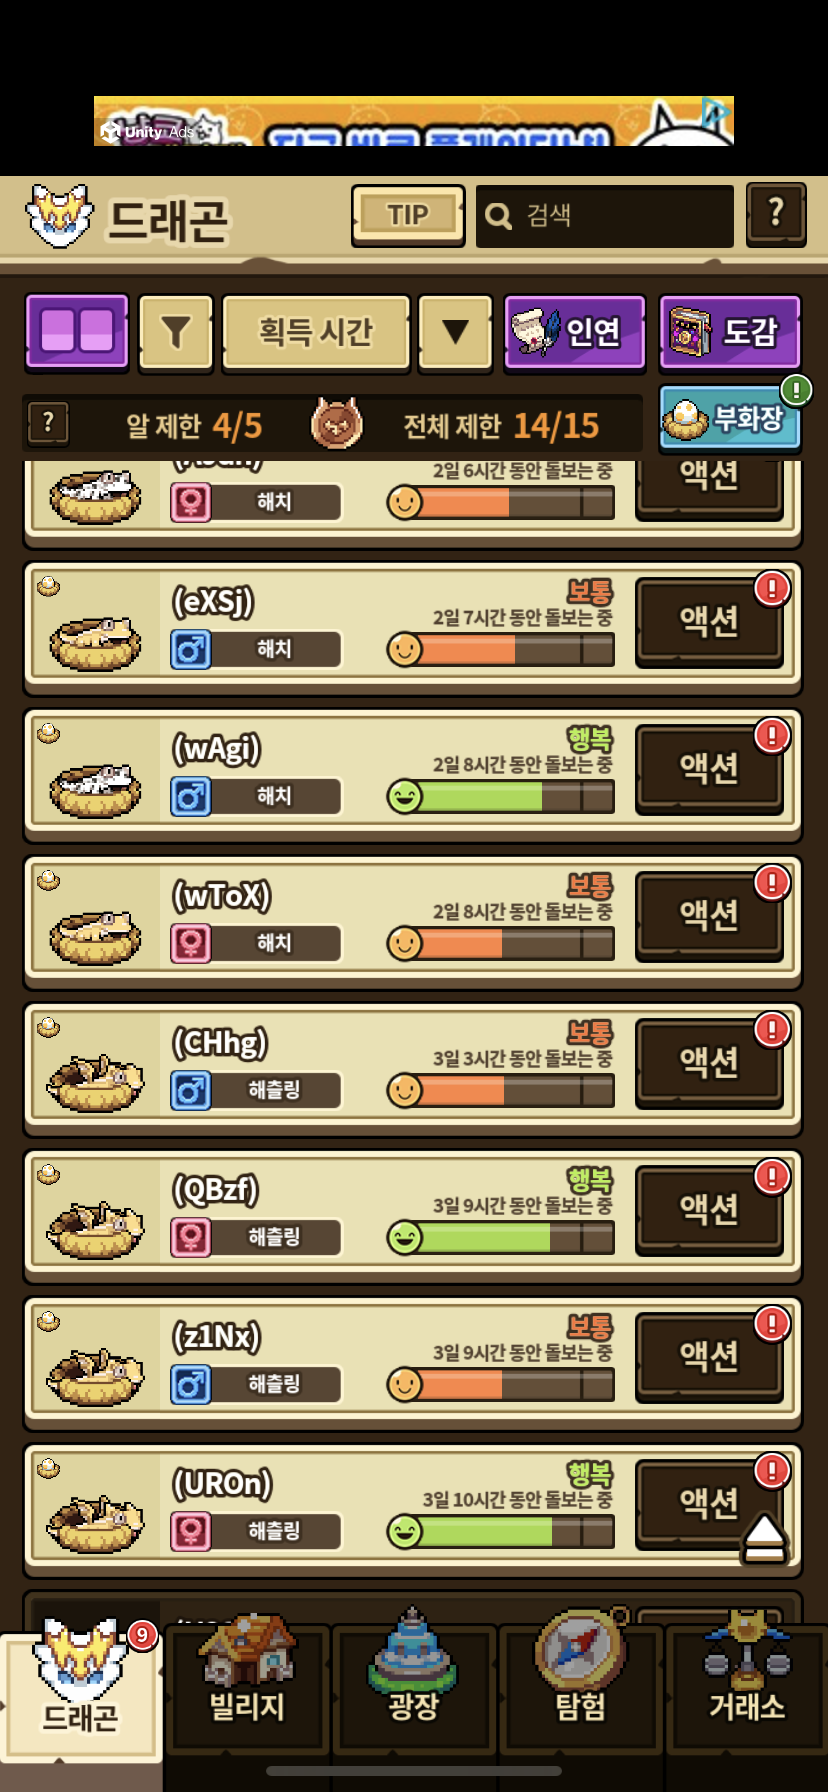This screenshot has width=828, height=1792.
Task: Toggle the female gender icon for QBzf
Action: pyautogui.click(x=190, y=1237)
